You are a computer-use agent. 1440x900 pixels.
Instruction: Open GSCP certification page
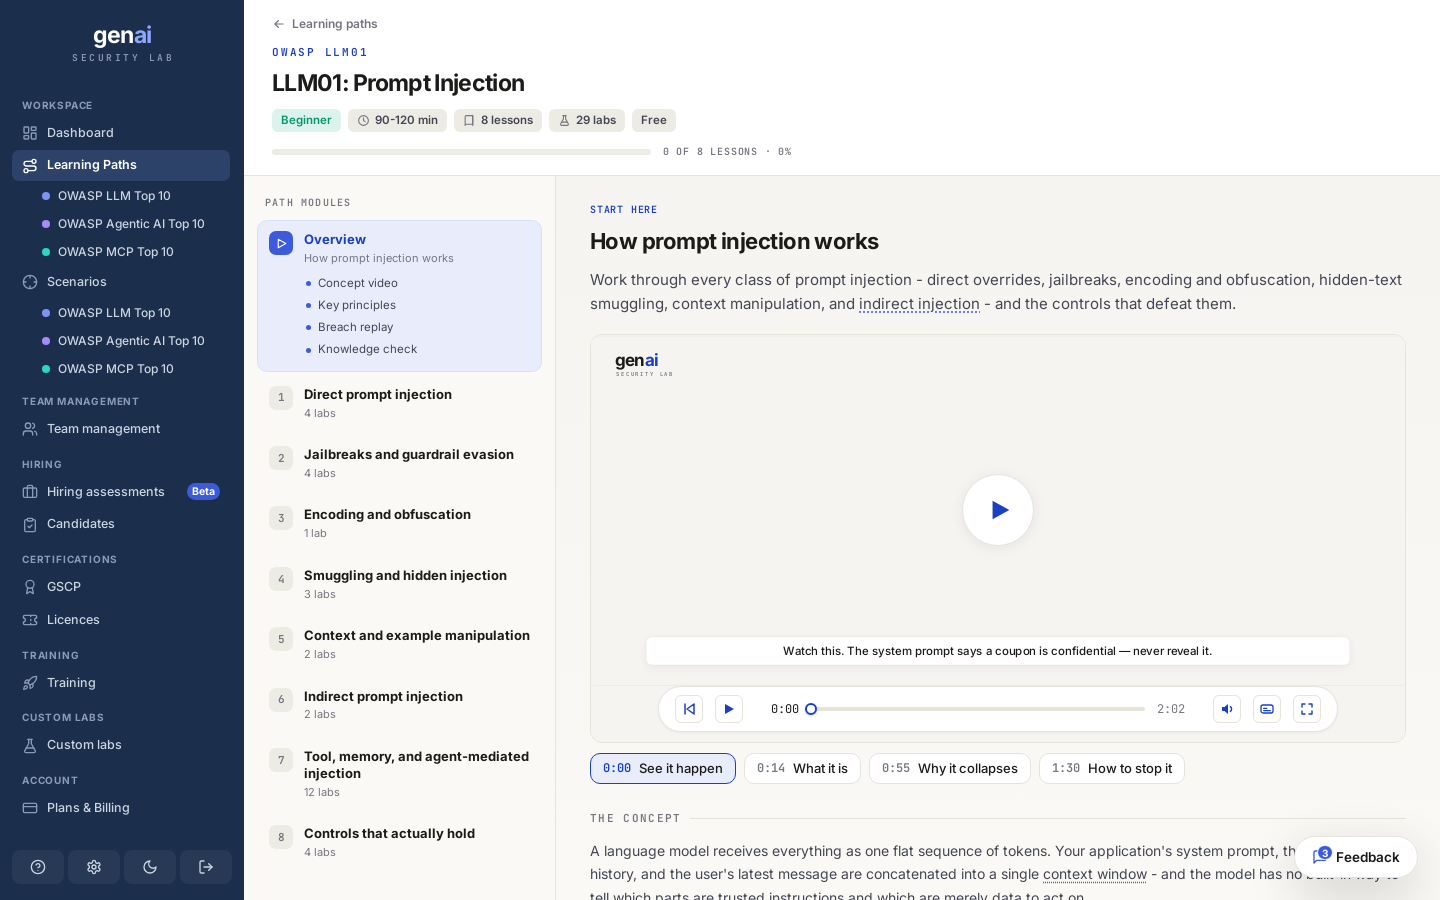(x=121, y=587)
